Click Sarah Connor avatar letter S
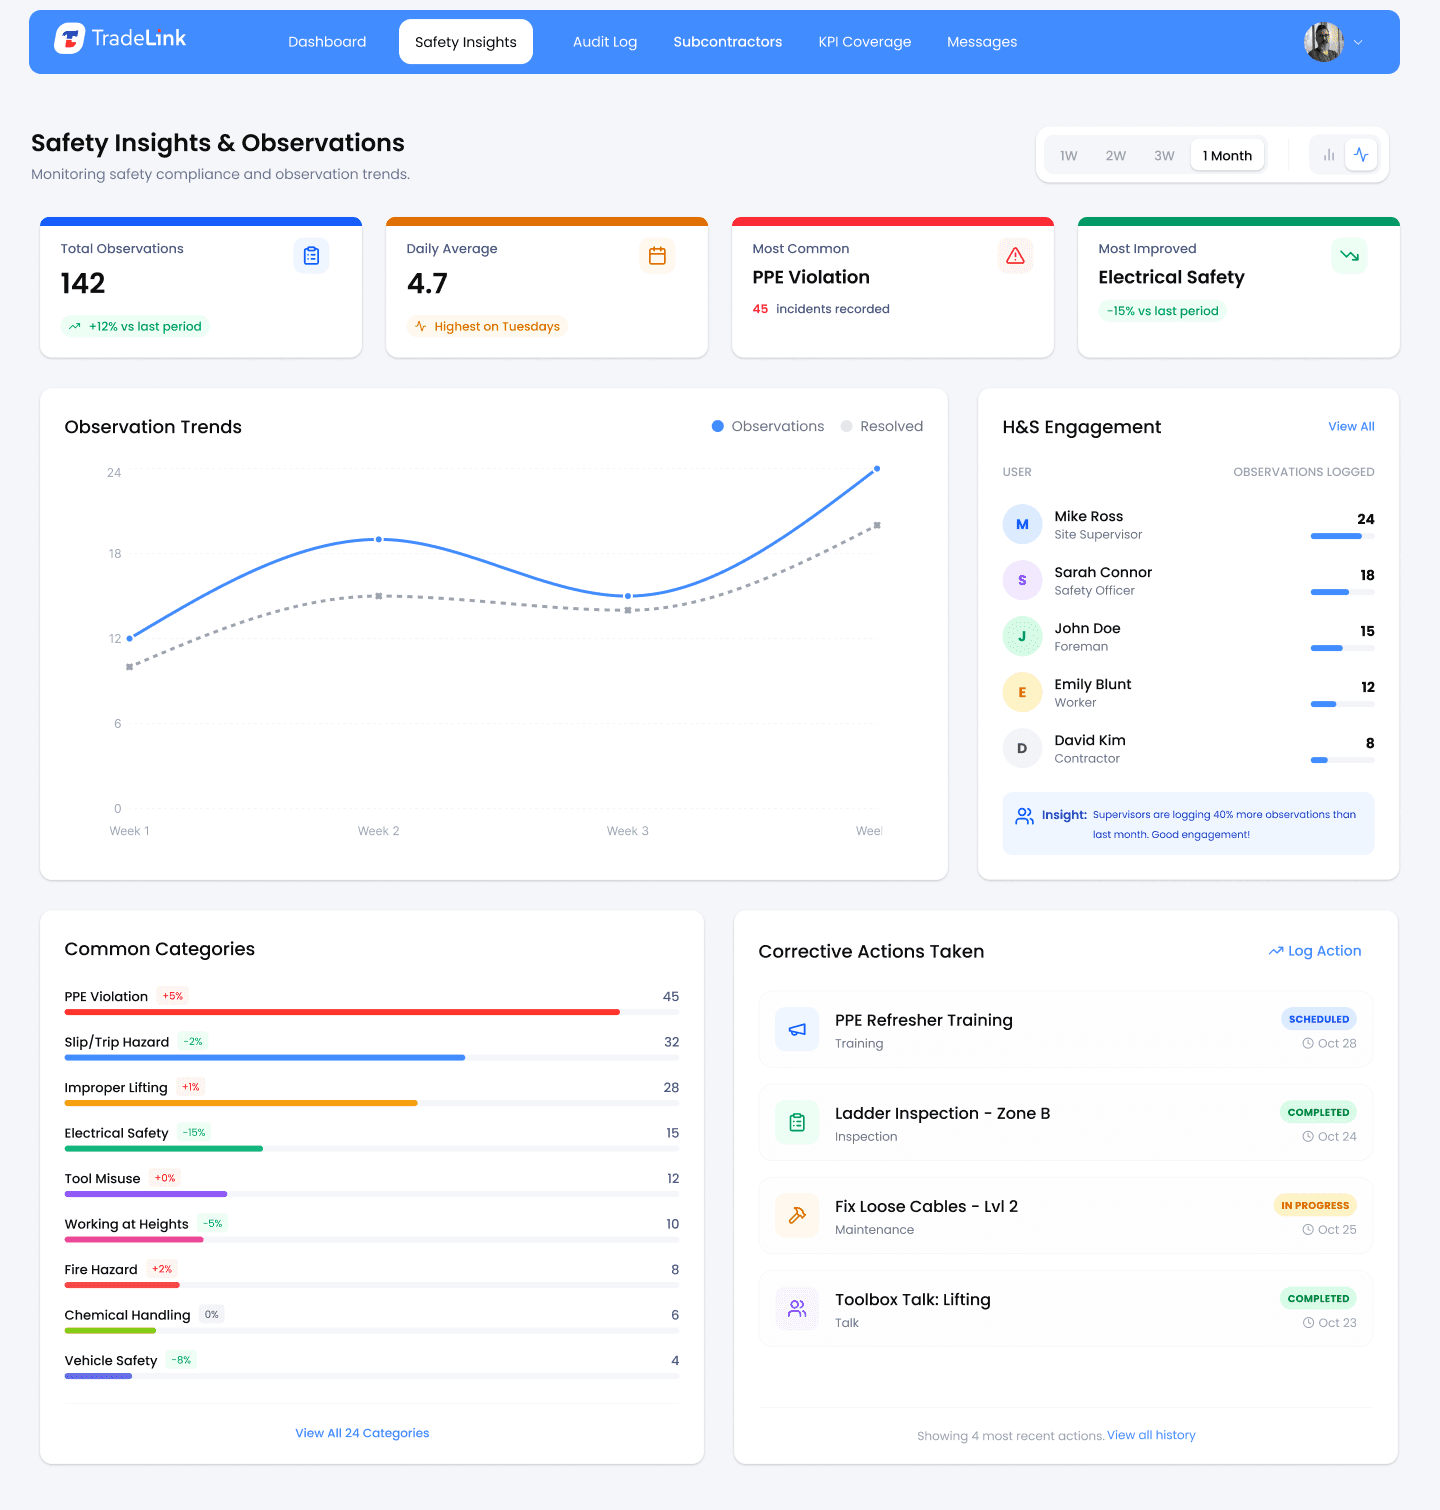 1022,580
